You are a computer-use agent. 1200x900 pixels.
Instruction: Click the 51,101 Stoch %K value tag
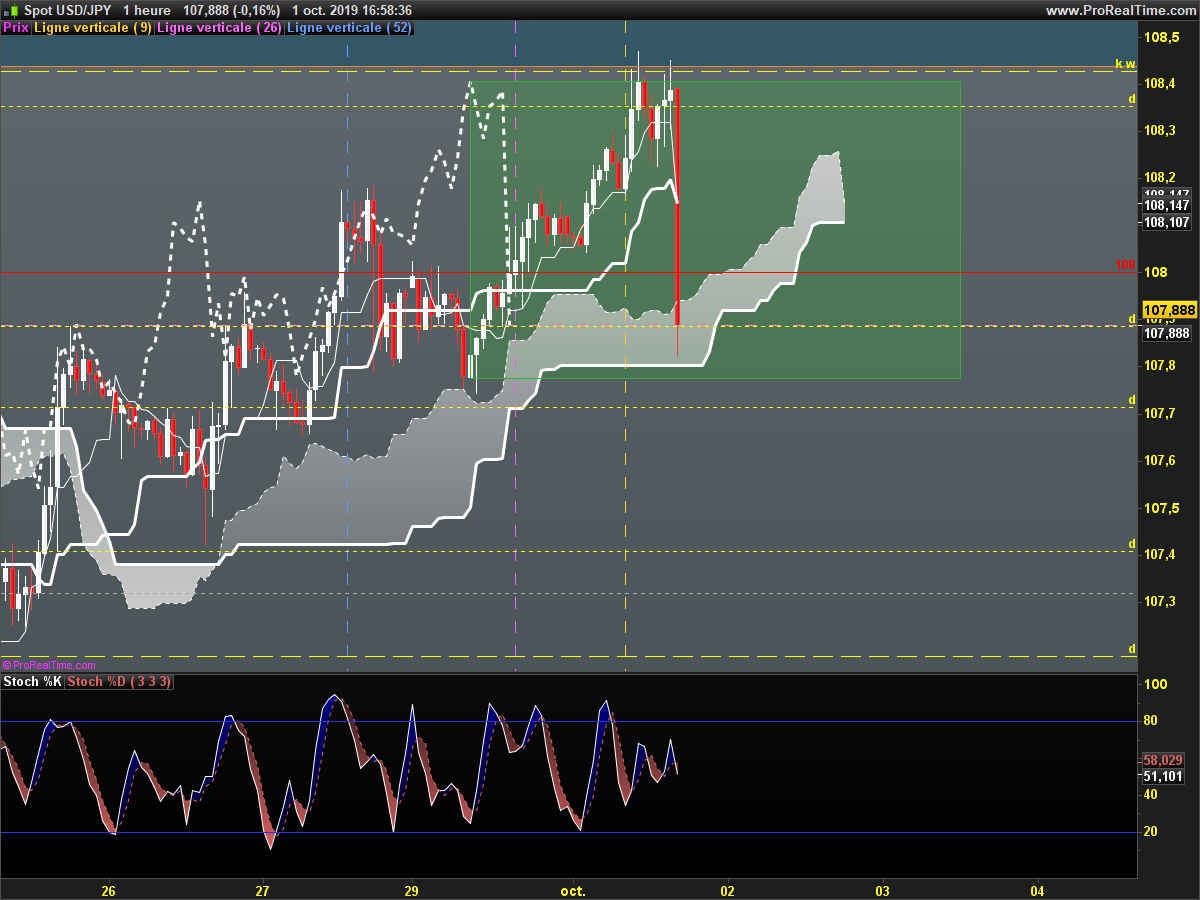point(1163,775)
